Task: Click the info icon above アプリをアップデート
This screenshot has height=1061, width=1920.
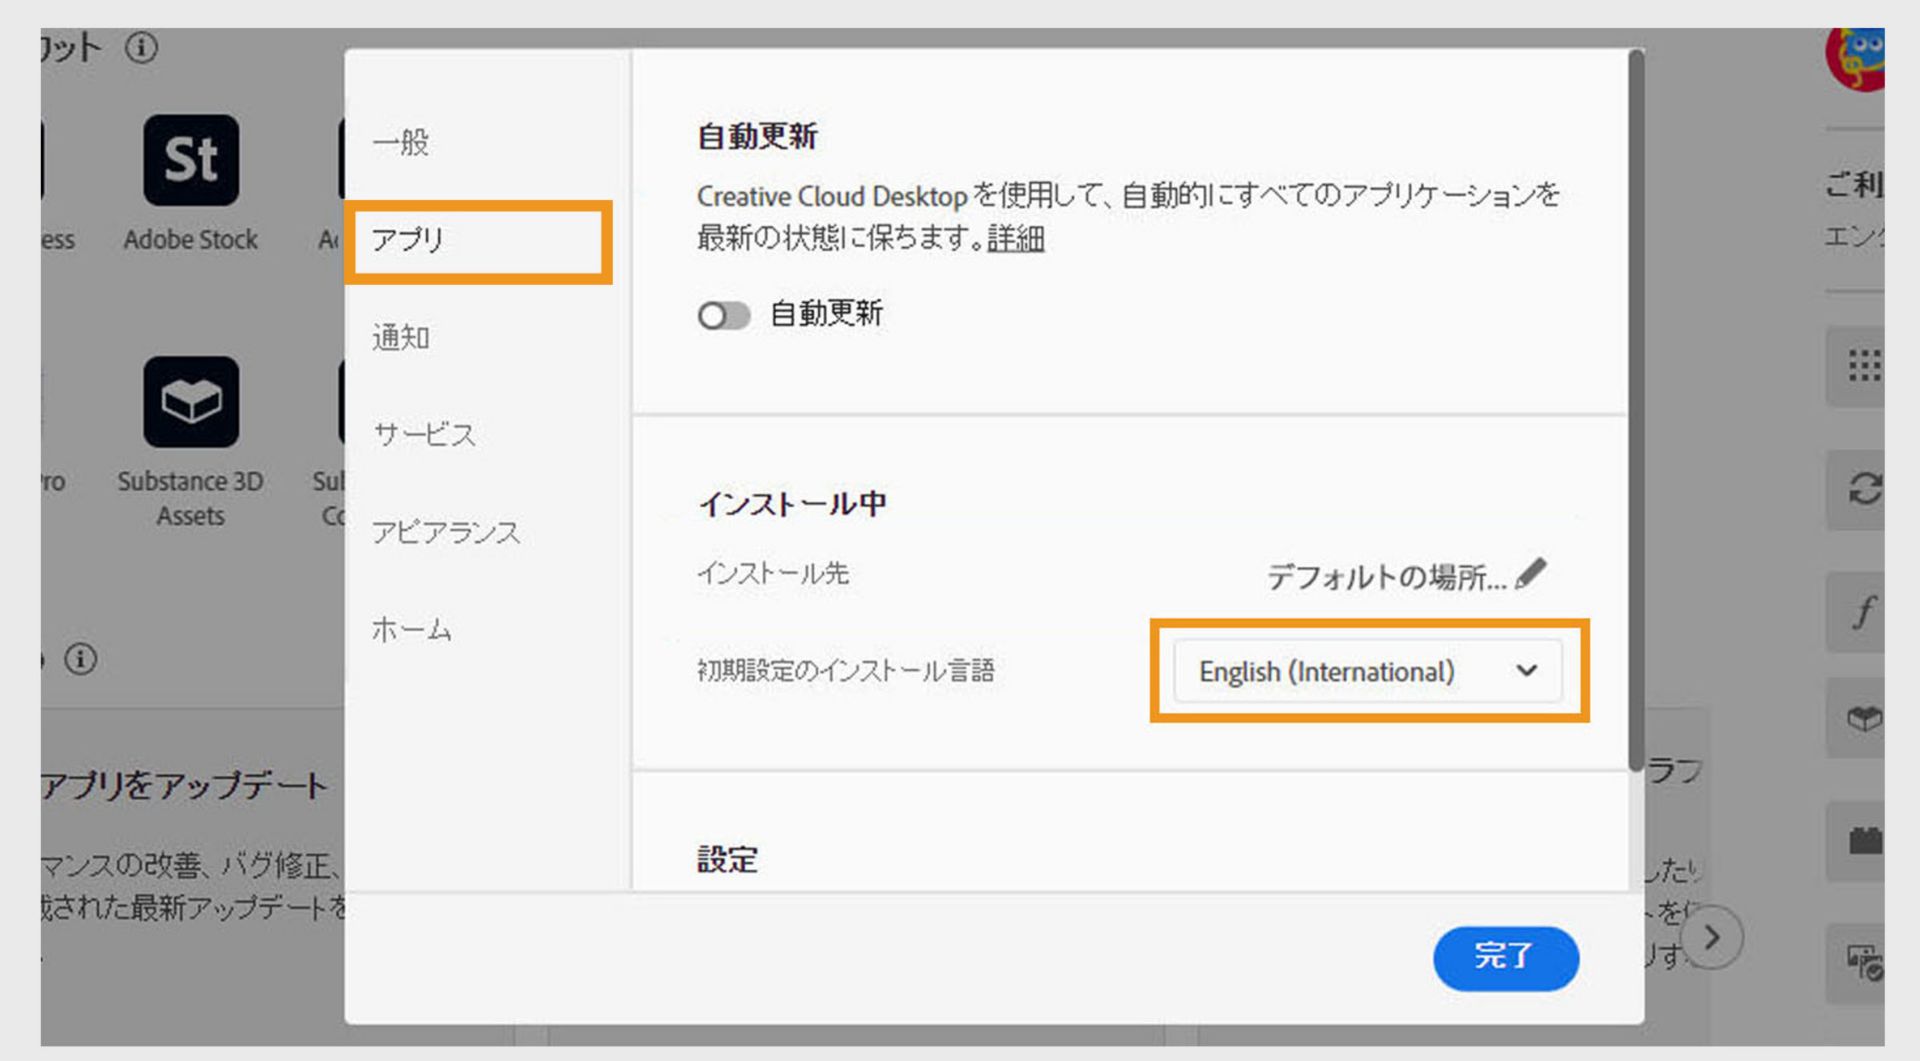Action: pyautogui.click(x=81, y=659)
